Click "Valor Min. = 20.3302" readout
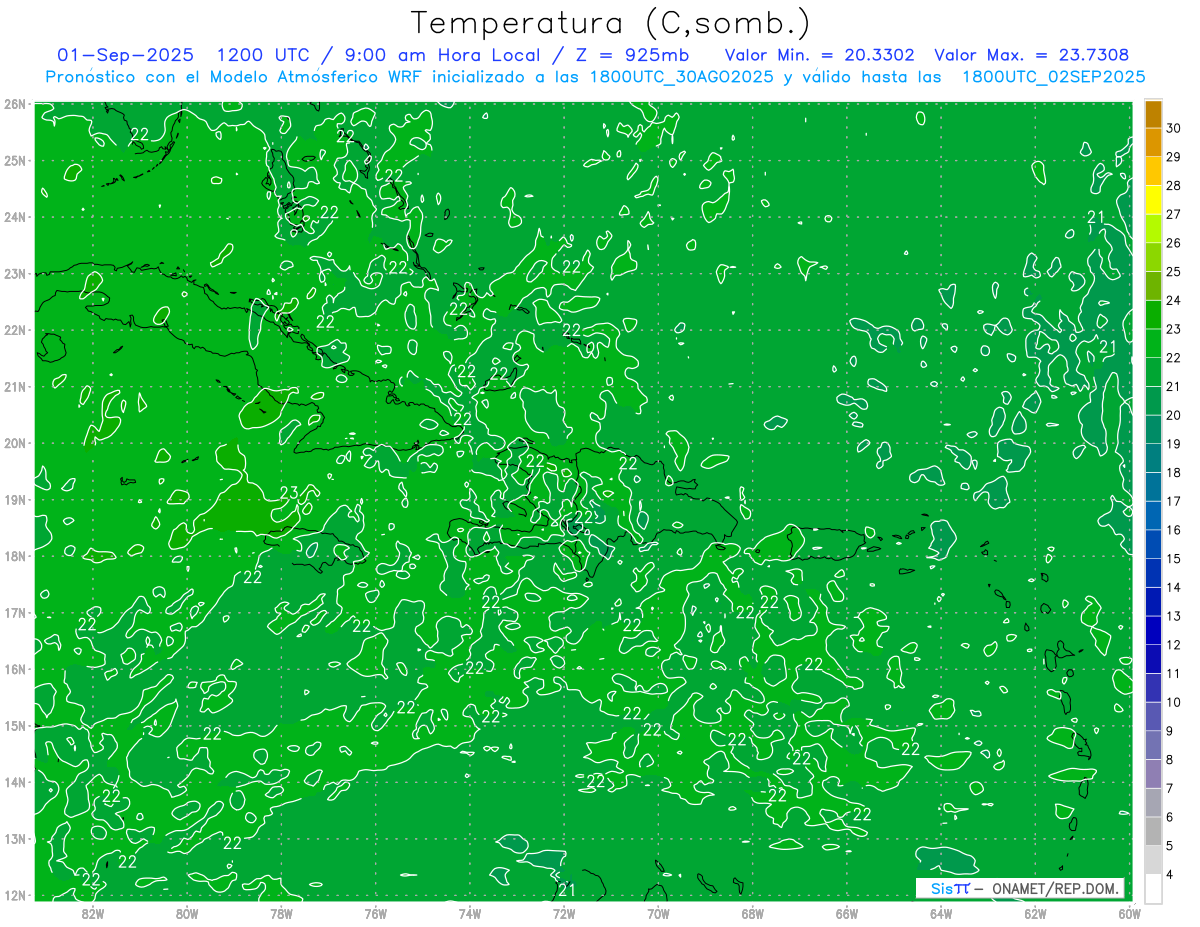Screen dimensions: 1200x927 click(820, 55)
